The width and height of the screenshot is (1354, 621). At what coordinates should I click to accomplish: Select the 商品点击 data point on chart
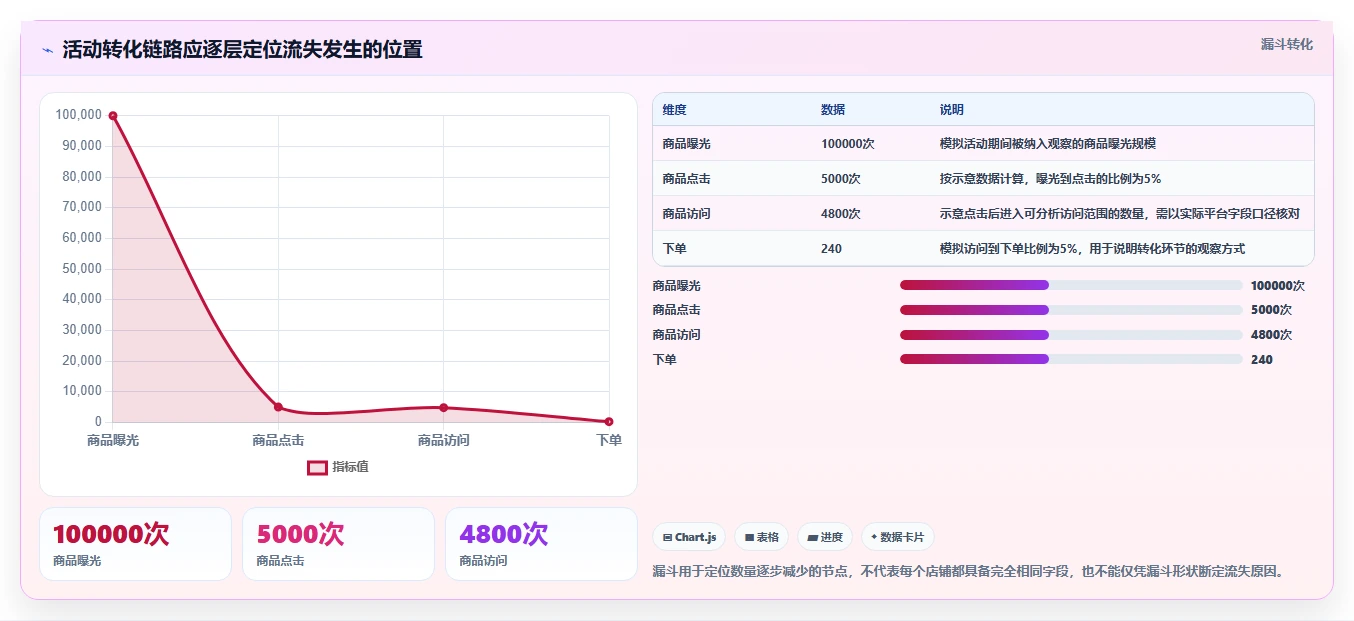[278, 407]
